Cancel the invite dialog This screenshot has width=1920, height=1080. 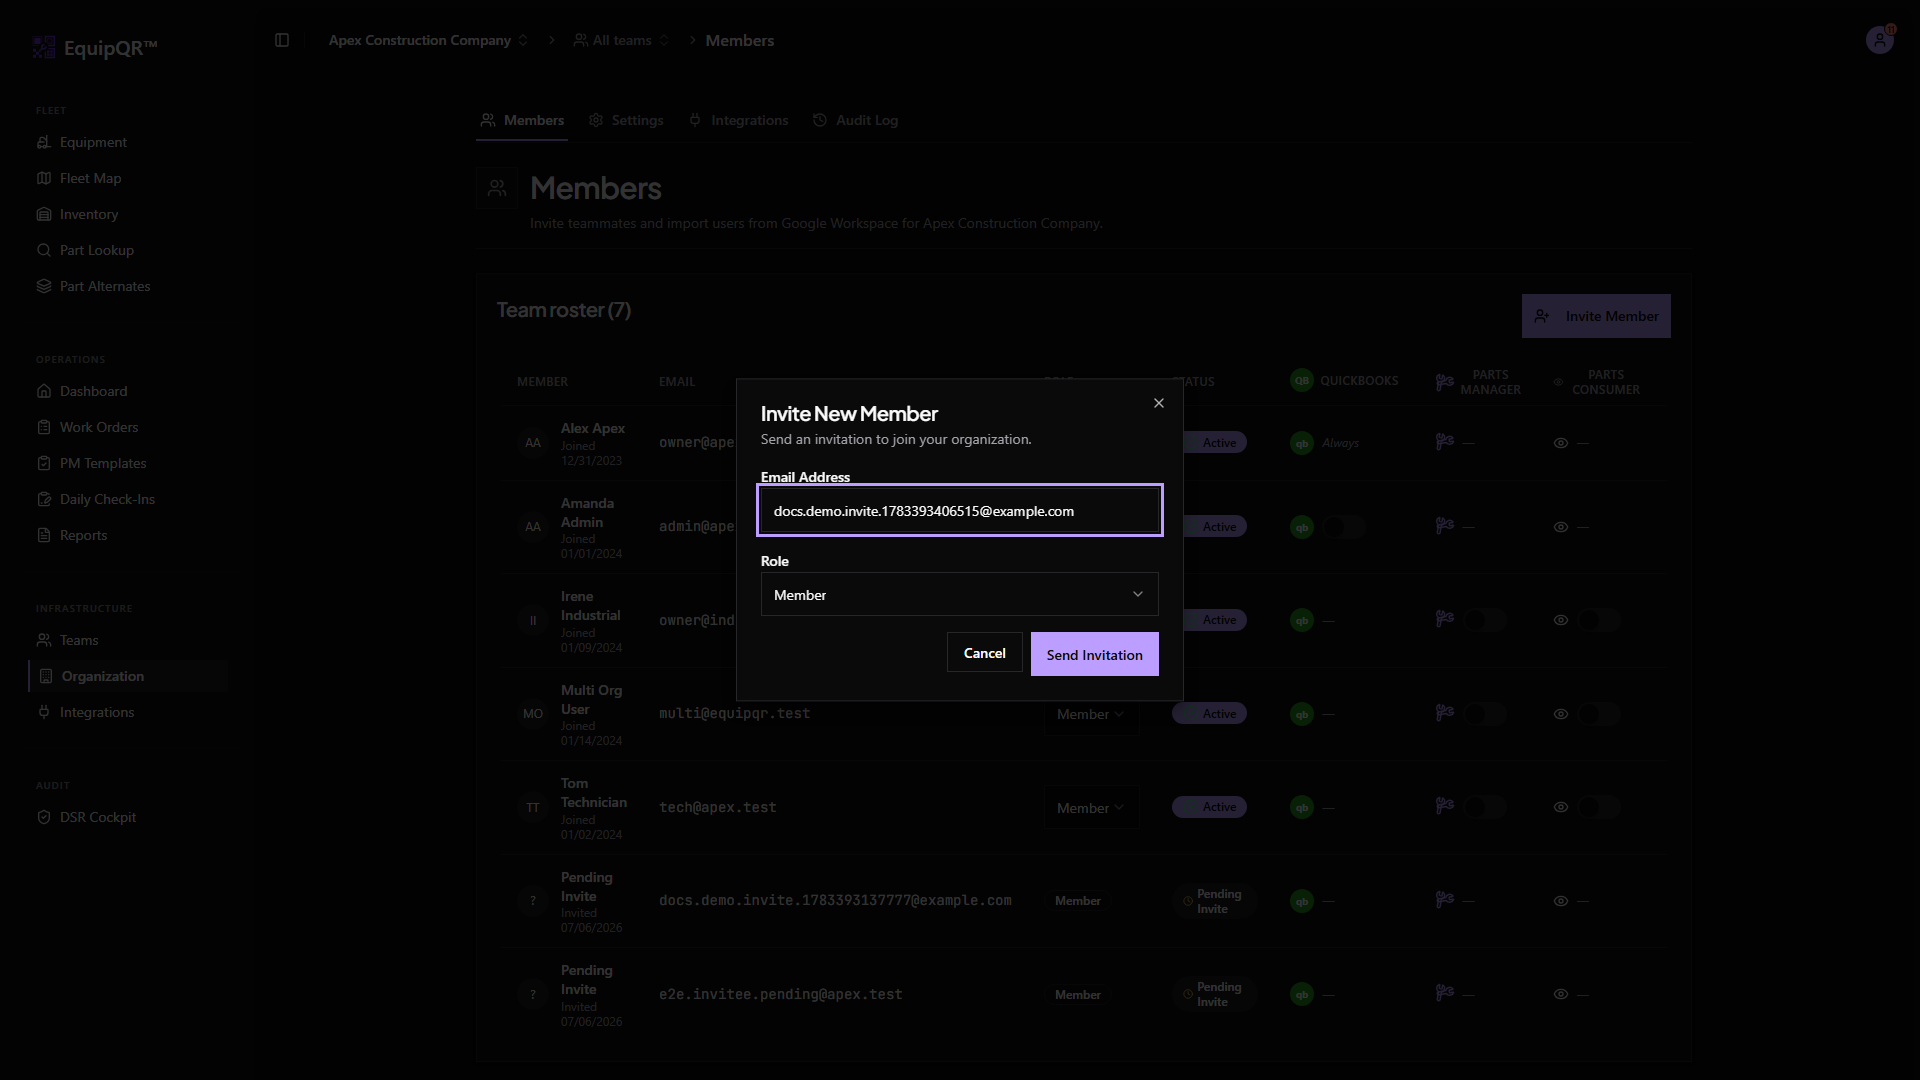coord(984,652)
